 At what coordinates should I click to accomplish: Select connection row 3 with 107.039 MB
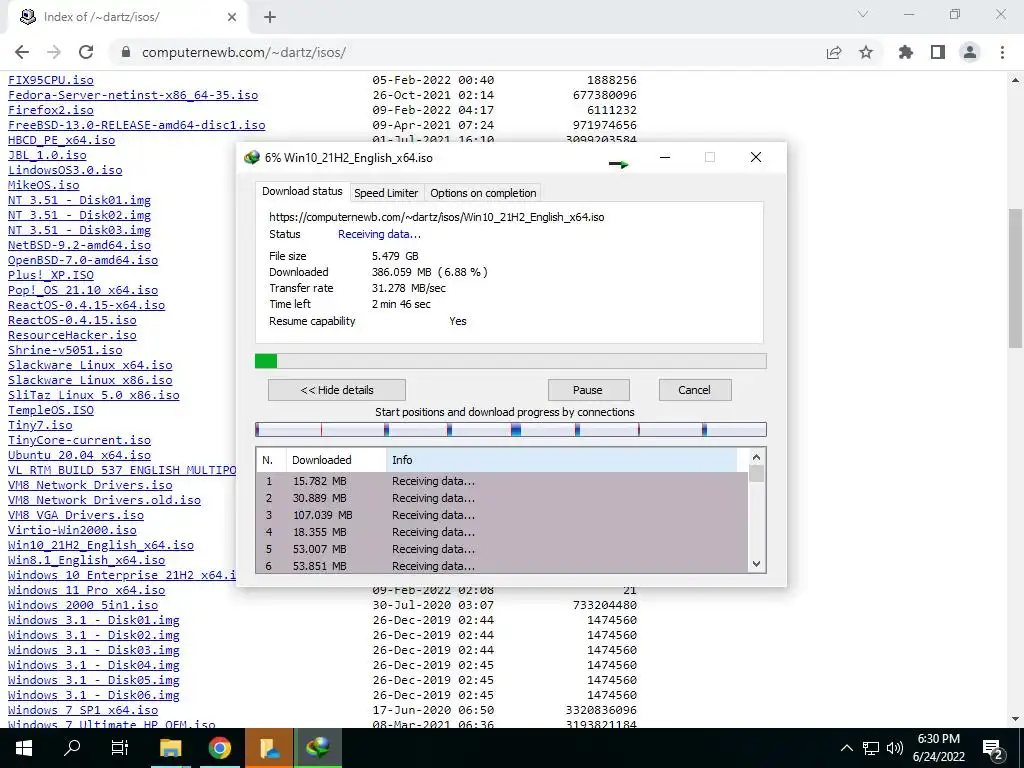[x=502, y=515]
